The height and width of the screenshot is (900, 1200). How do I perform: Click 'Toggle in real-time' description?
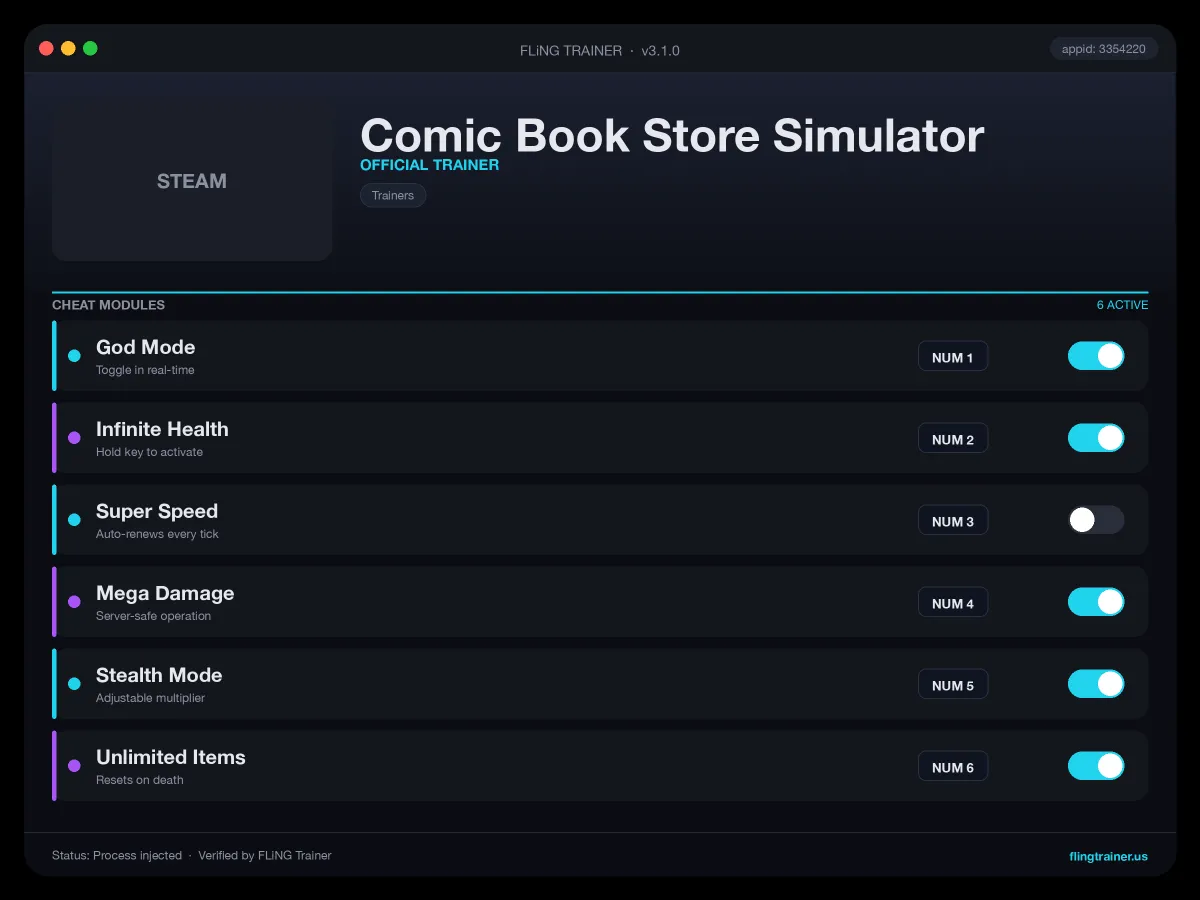pos(145,370)
